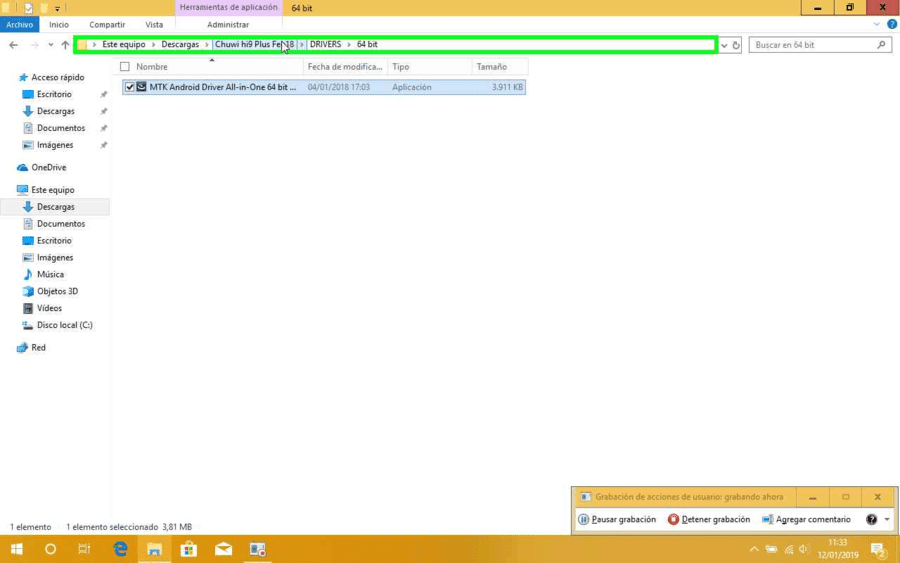Expand chevron after Descargas breadcrumb

[x=207, y=44]
